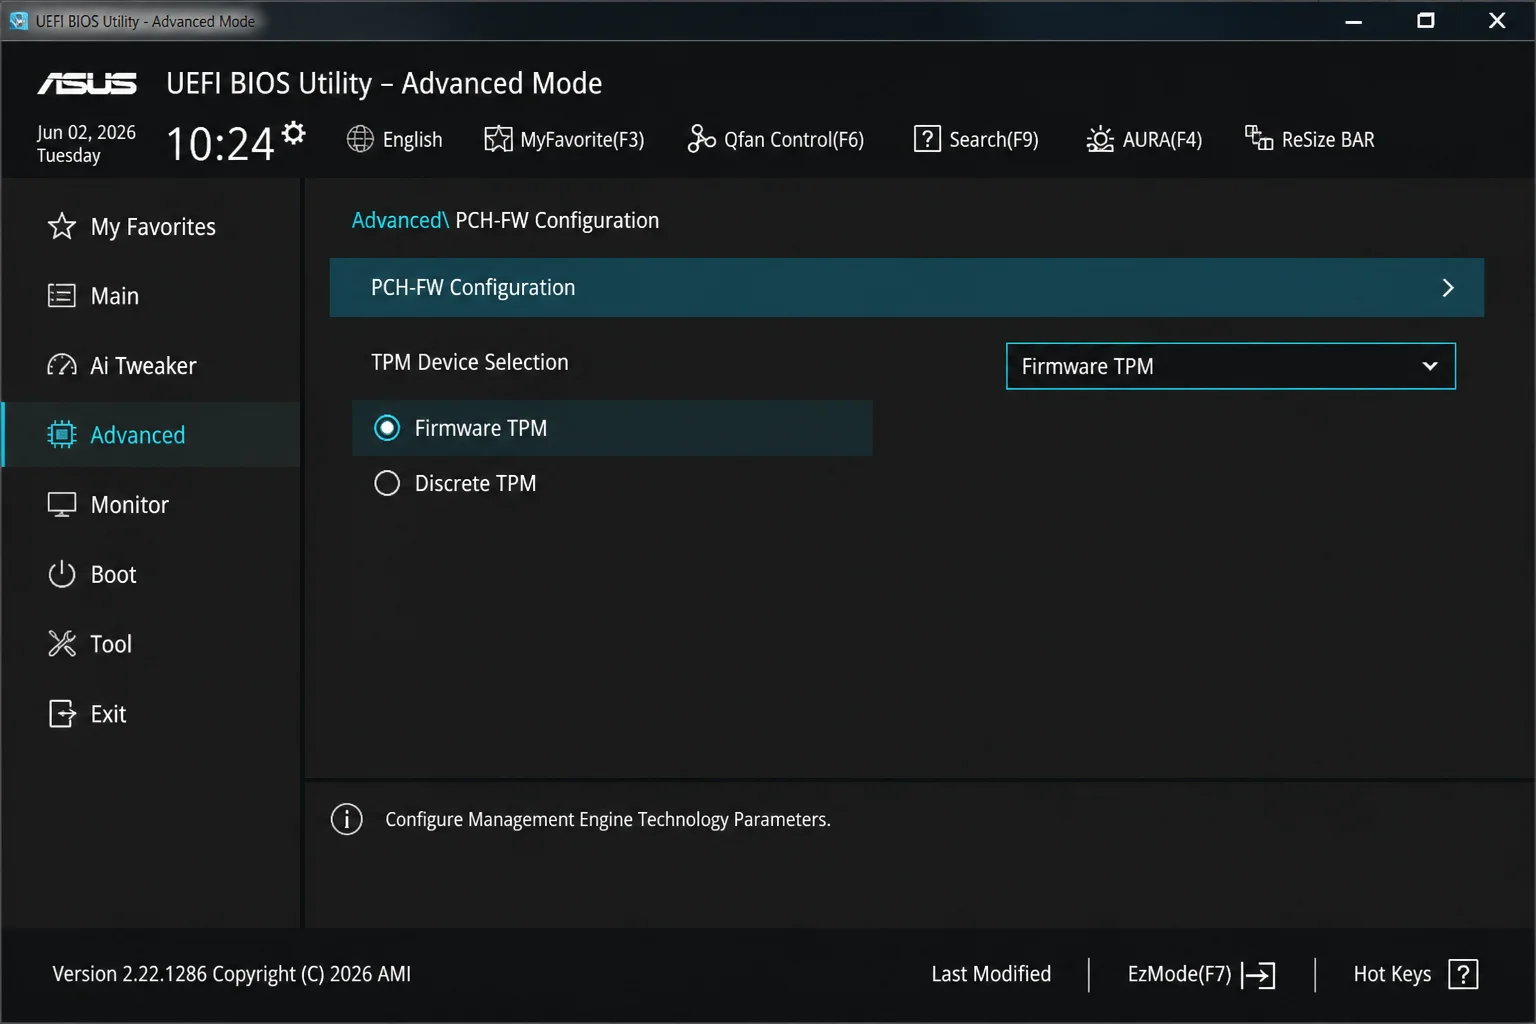The image size is (1536, 1024).
Task: Close the UEFI BIOS Utility window
Action: click(x=1497, y=21)
